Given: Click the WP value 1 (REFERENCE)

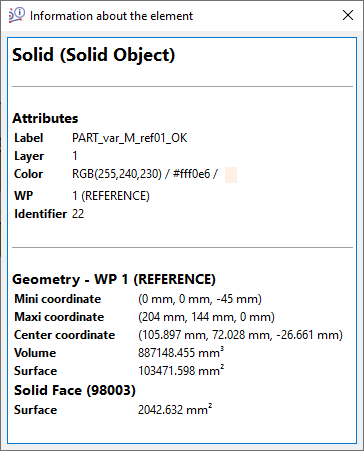Looking at the screenshot, I should tap(111, 196).
